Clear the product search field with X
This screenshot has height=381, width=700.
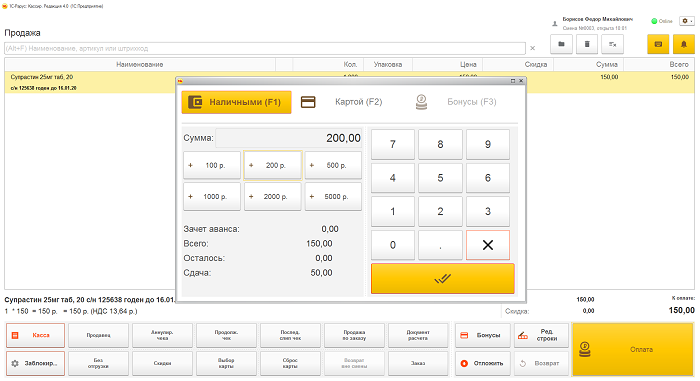tap(533, 48)
